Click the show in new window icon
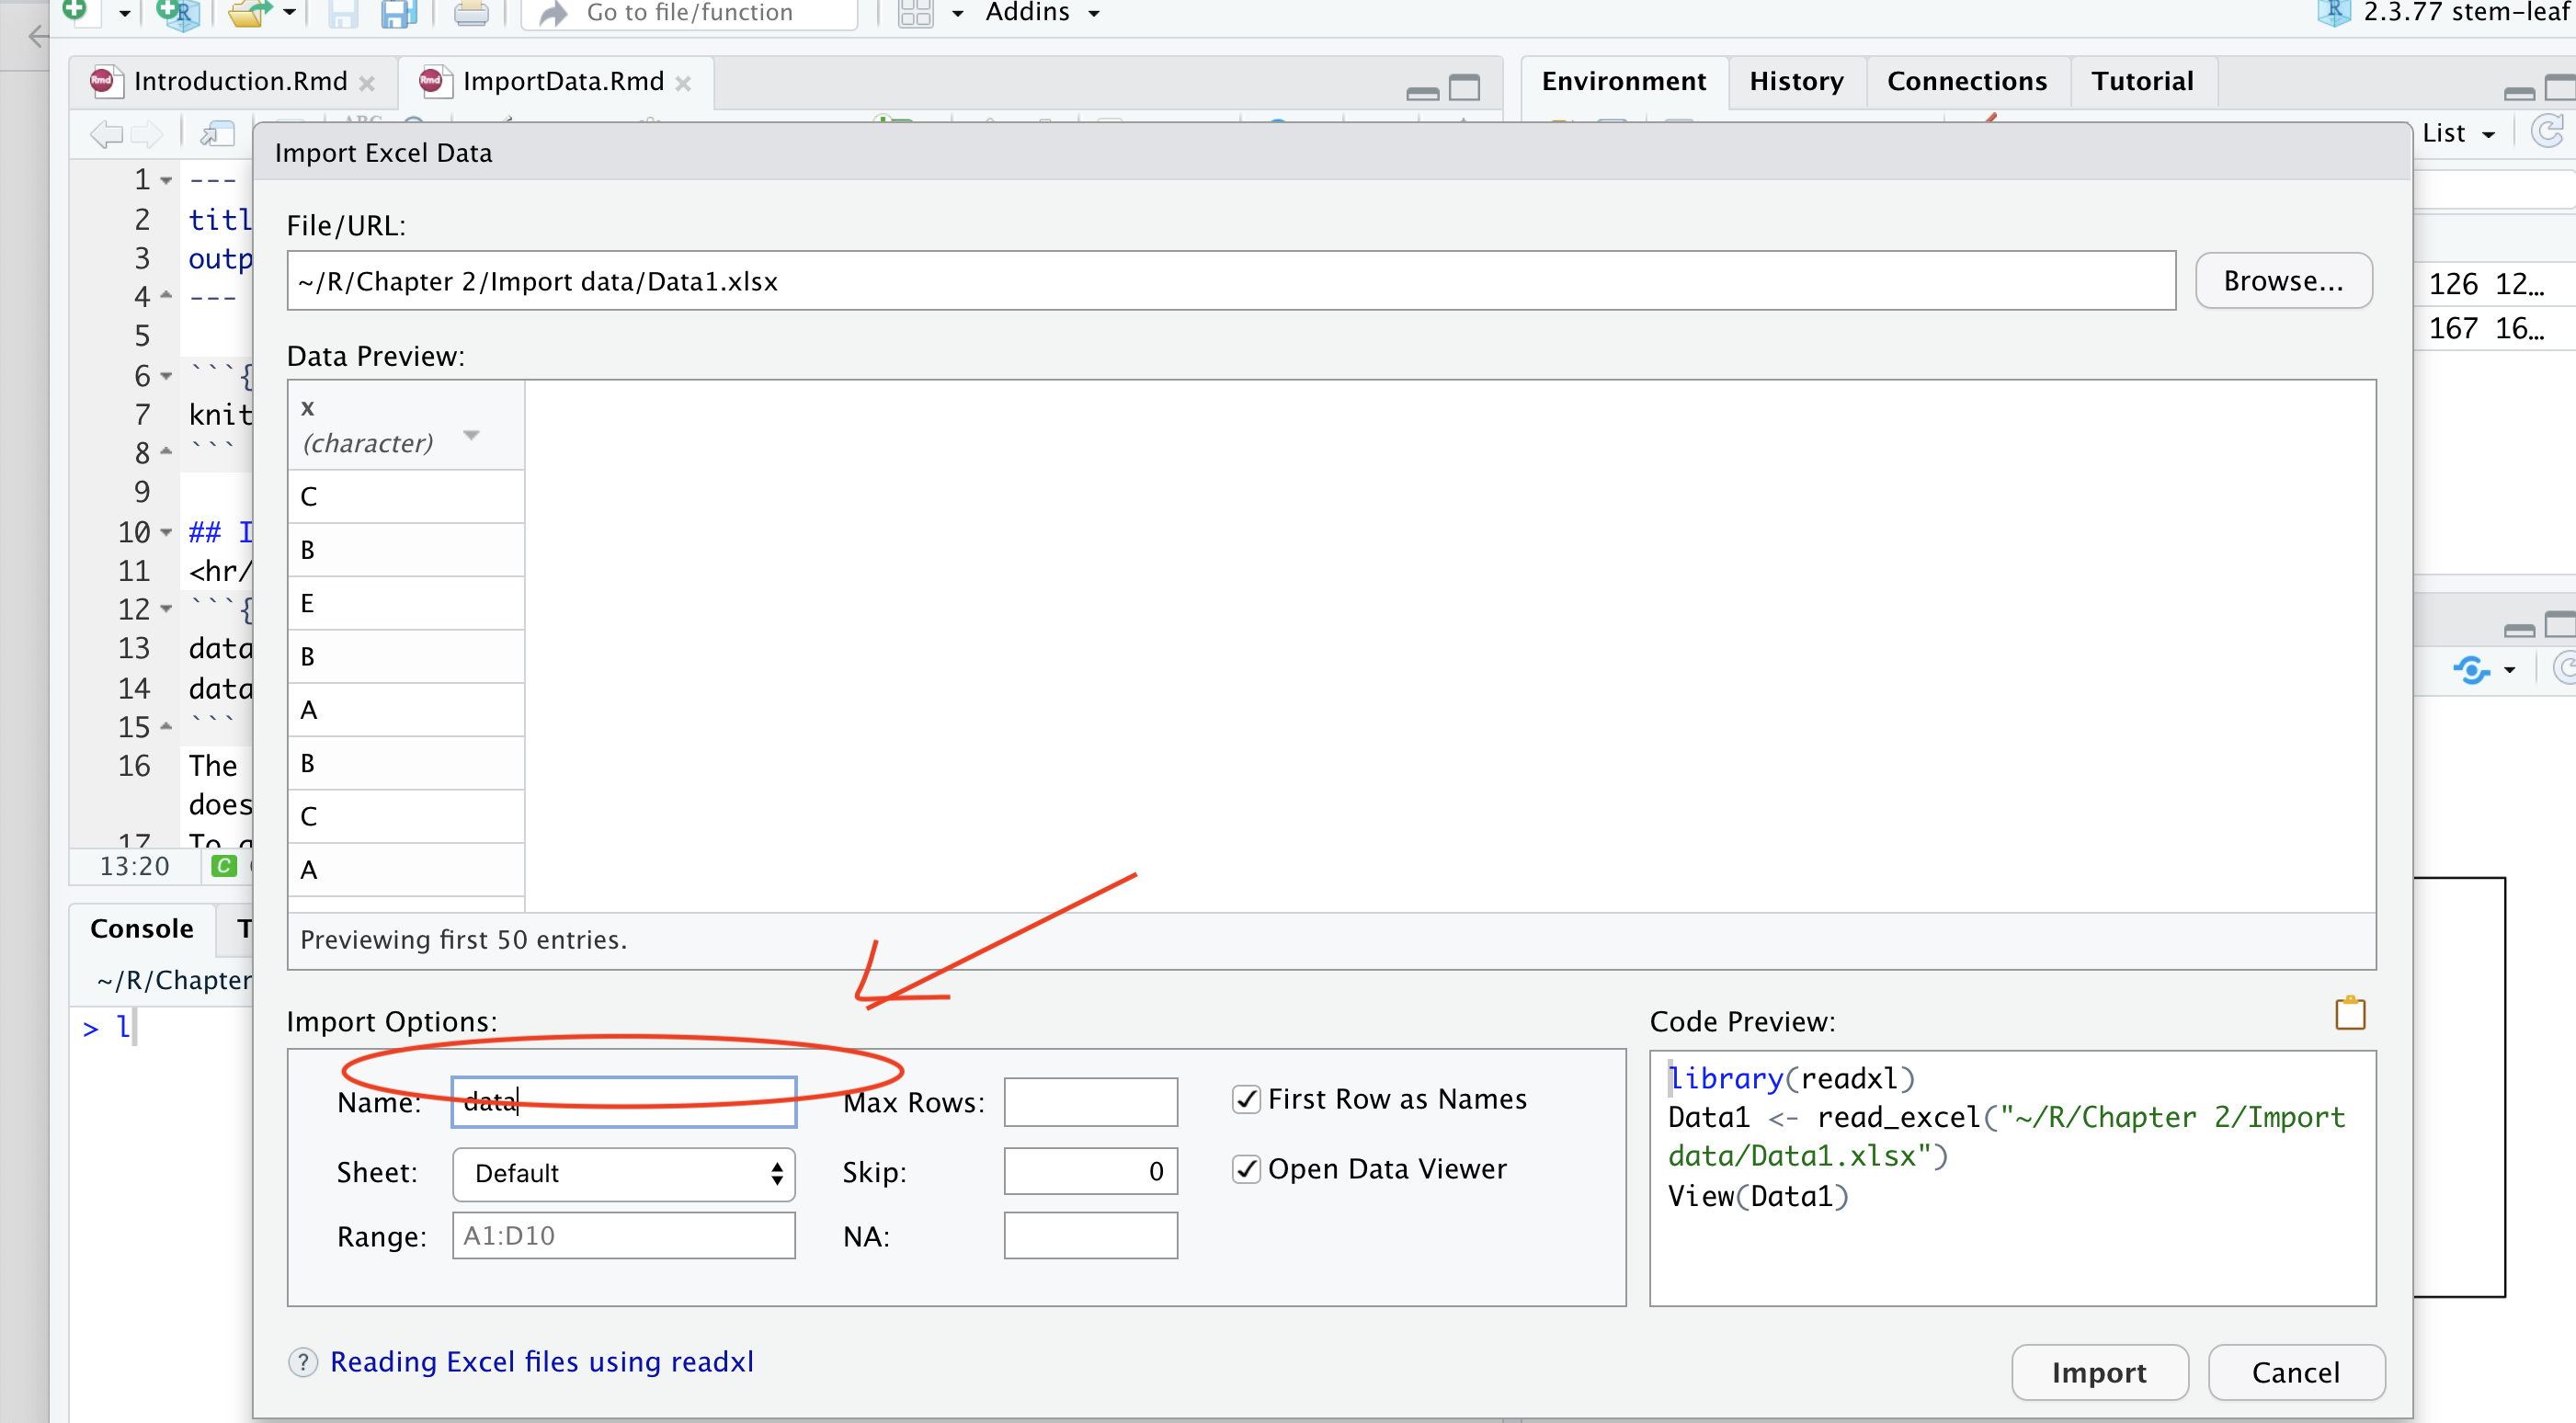 pyautogui.click(x=217, y=133)
